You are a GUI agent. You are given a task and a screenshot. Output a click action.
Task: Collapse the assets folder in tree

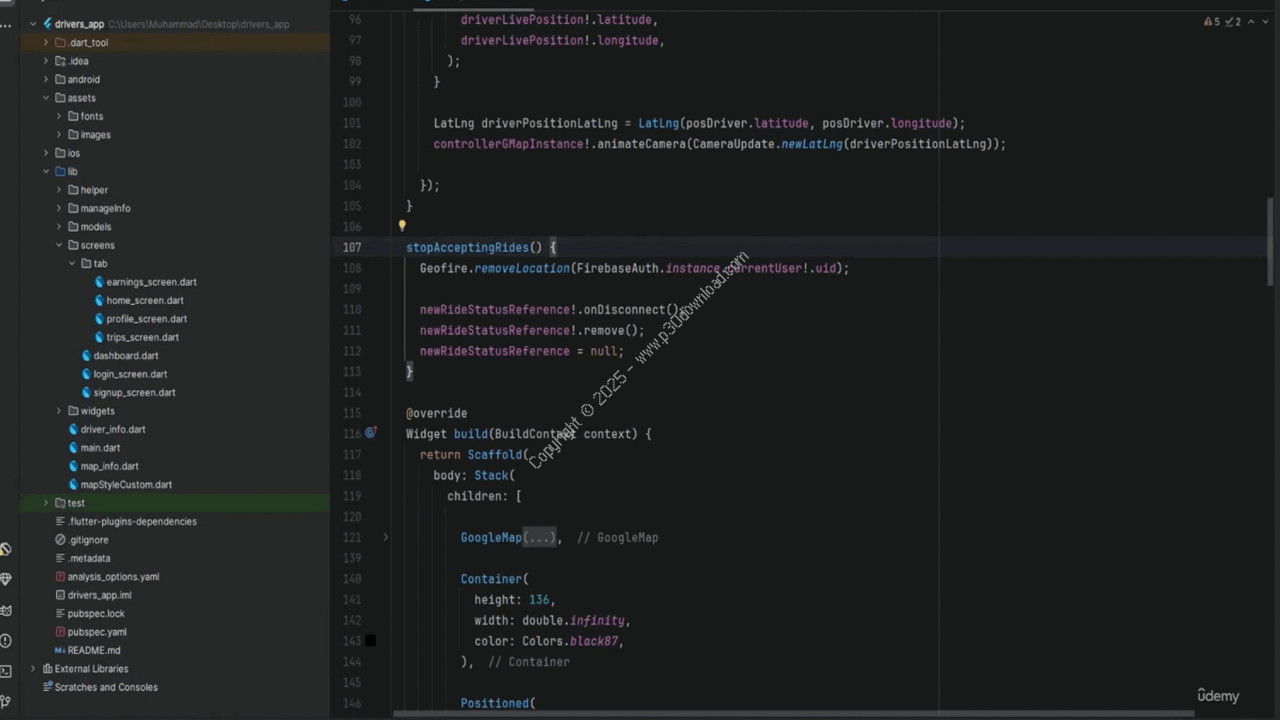46,98
